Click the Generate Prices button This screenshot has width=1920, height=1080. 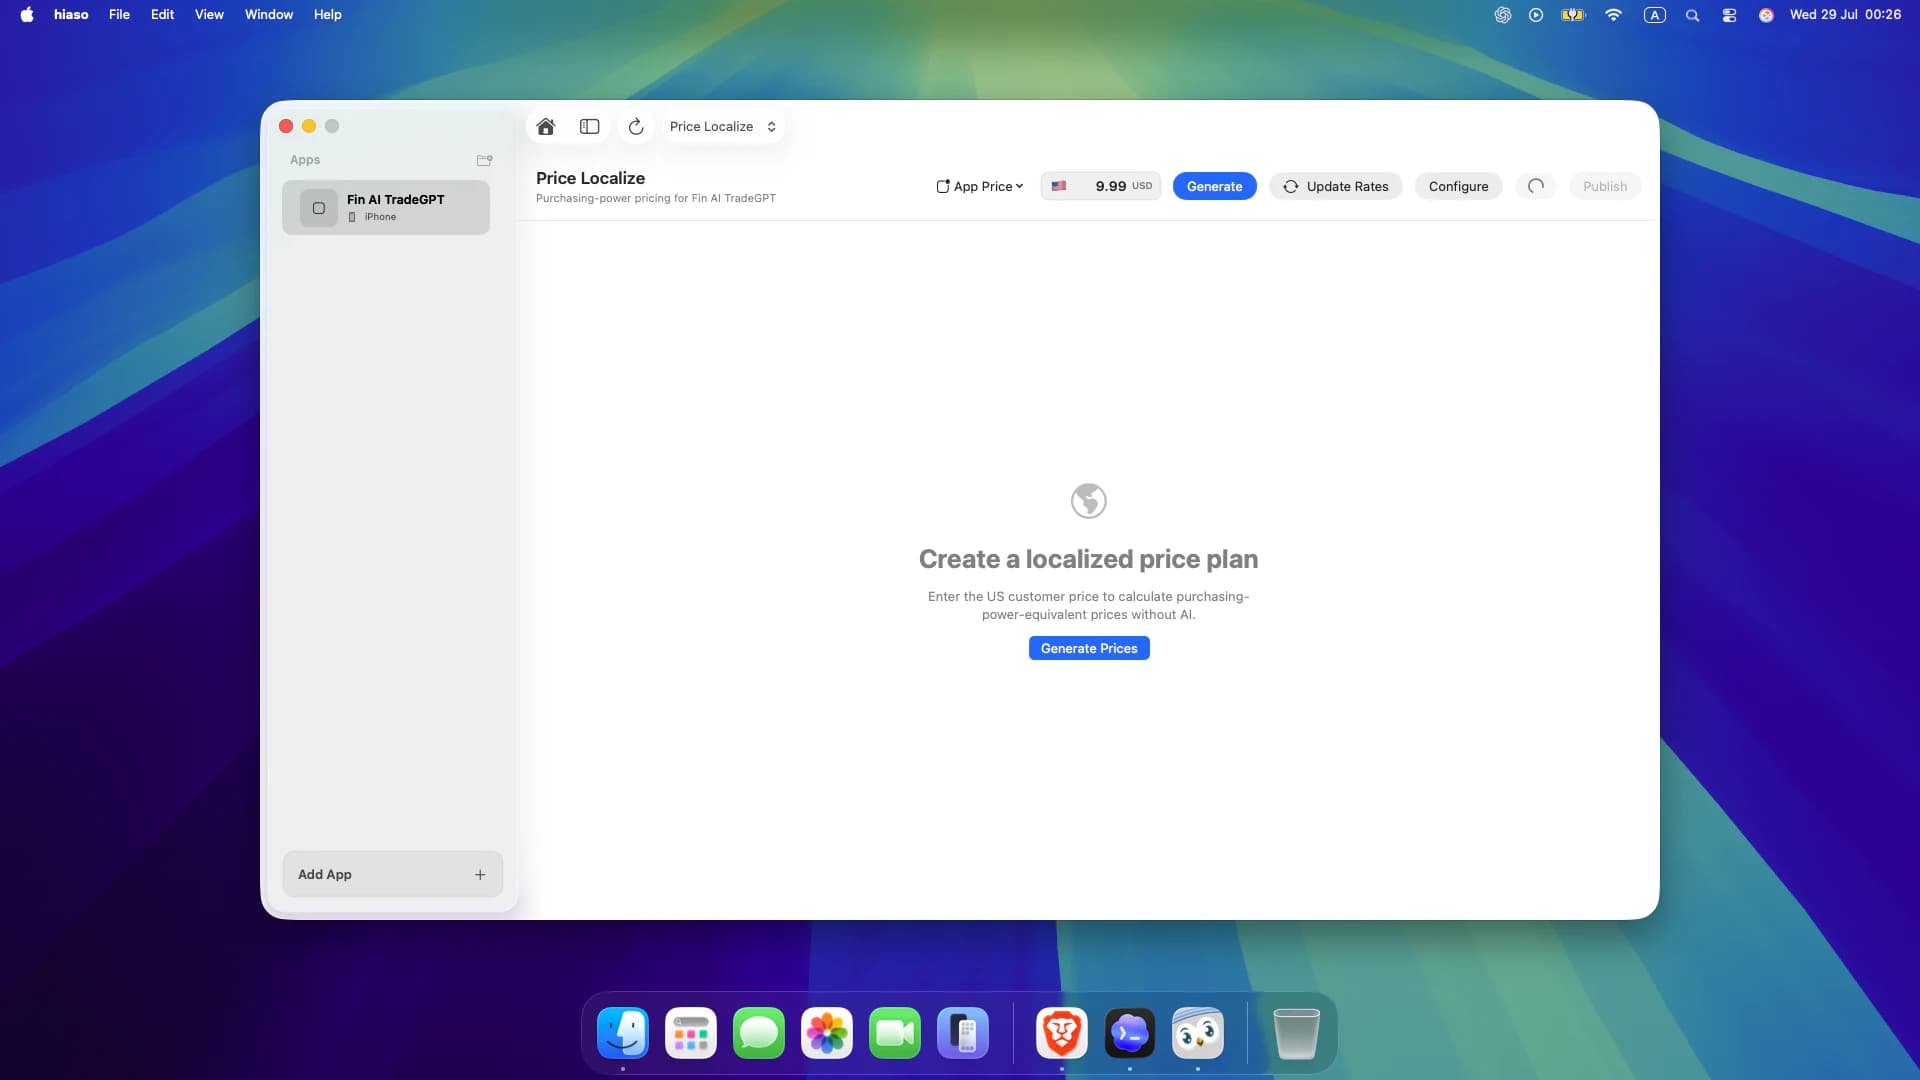click(x=1089, y=649)
